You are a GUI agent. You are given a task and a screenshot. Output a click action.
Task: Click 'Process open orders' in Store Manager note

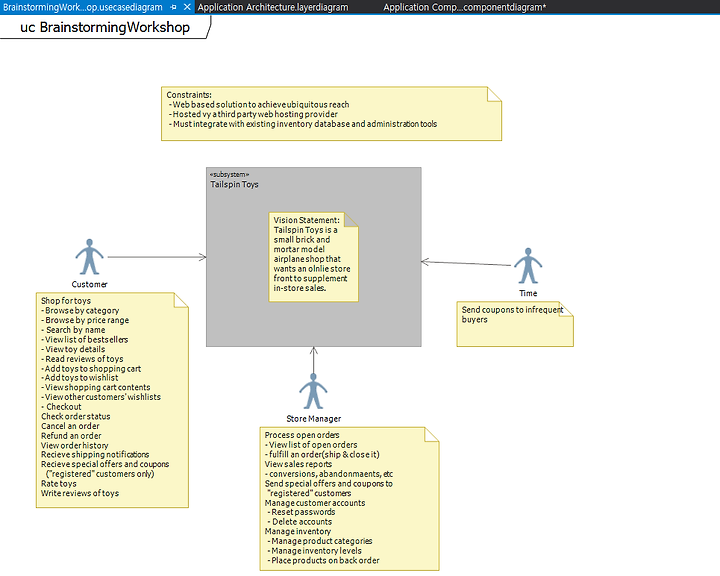[x=302, y=435]
